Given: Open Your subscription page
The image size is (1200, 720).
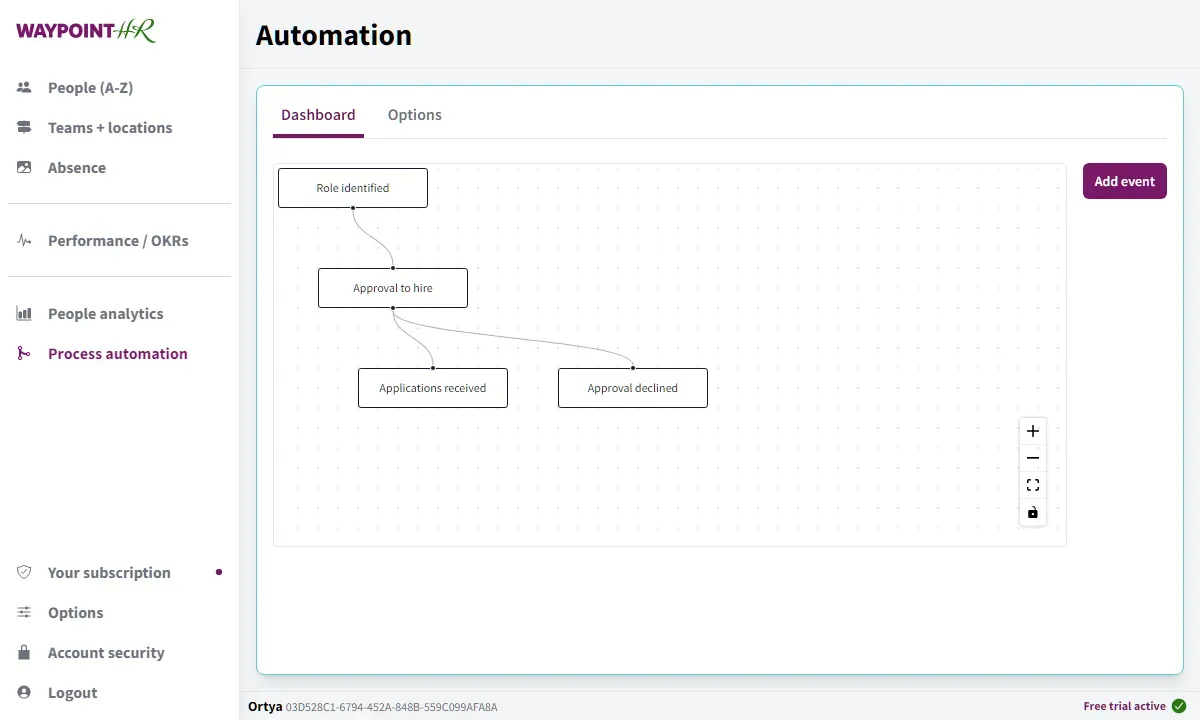Looking at the screenshot, I should pyautogui.click(x=108, y=572).
